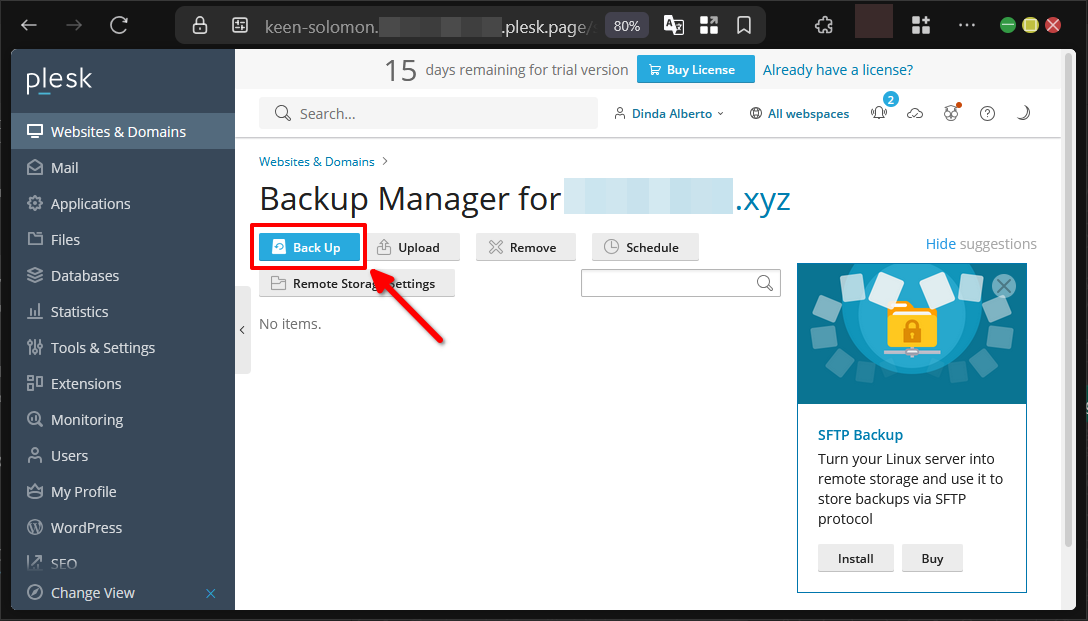Open the browser ellipsis menu
This screenshot has height=621, width=1088.
966,24
